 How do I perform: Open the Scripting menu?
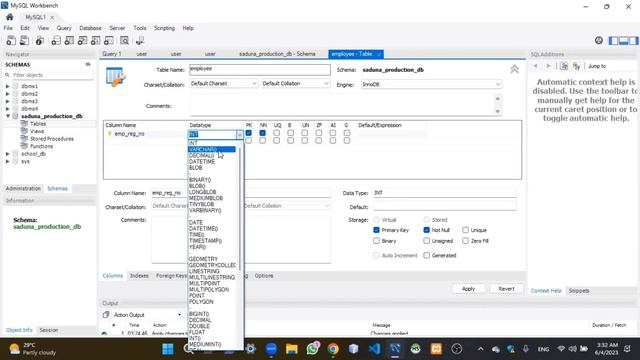pyautogui.click(x=164, y=28)
